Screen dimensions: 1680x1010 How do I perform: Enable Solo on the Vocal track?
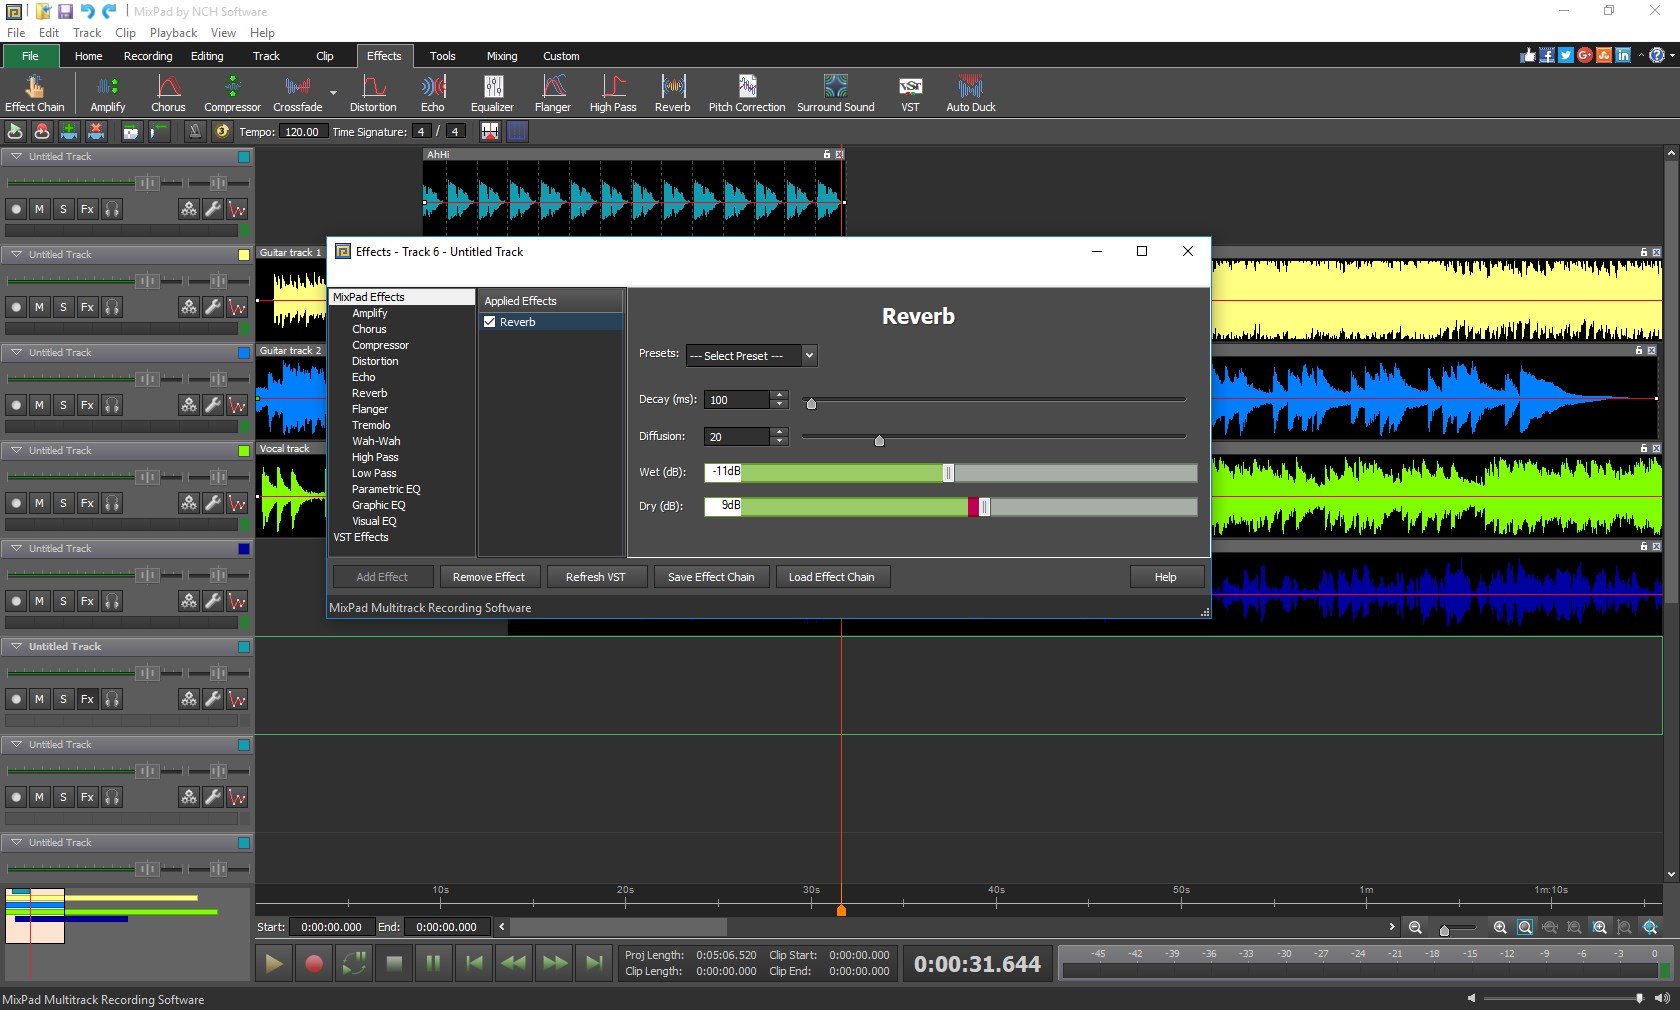[x=63, y=504]
